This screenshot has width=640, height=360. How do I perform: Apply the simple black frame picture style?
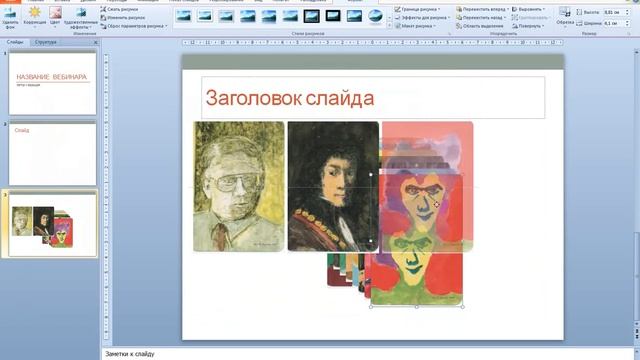[354, 16]
